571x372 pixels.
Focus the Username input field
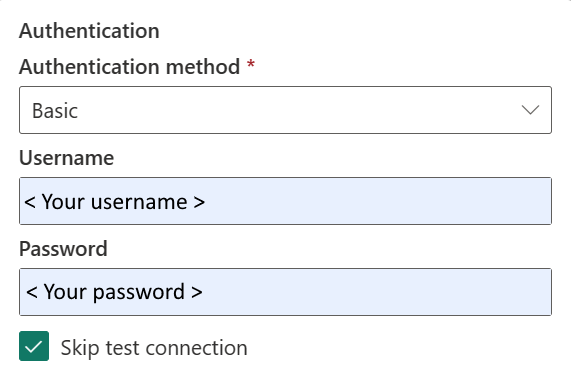pos(286,201)
